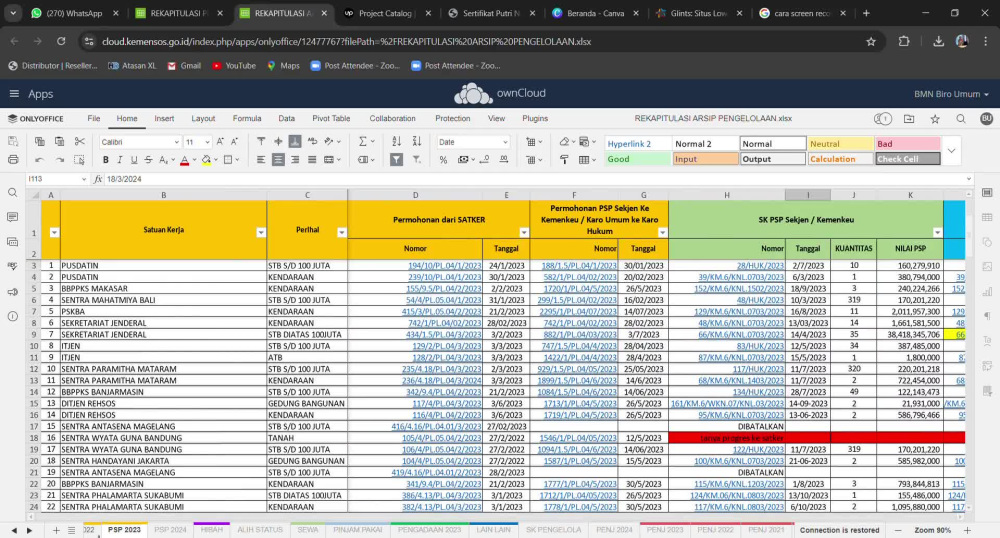The image size is (1000, 538).
Task: Undo the last action
Action: 40,159
